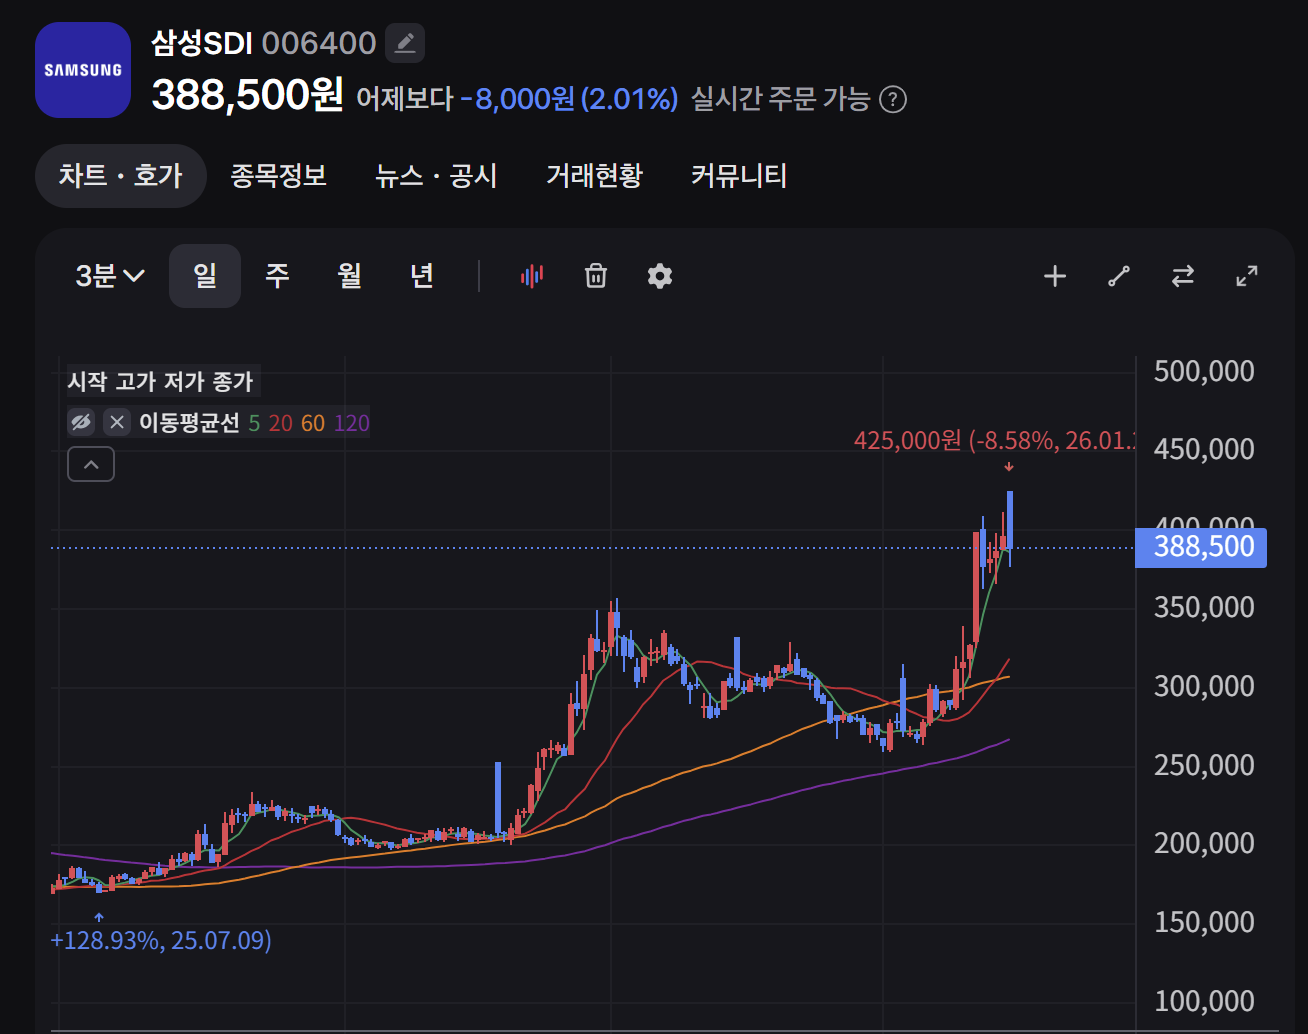Click the trash can delete icon
Image resolution: width=1308 pixels, height=1034 pixels.
tap(596, 276)
